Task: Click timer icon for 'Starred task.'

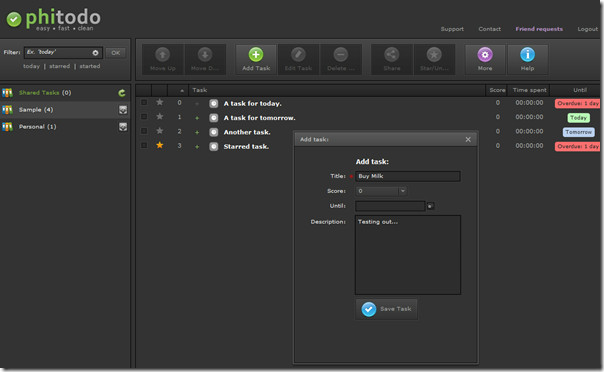Action: tap(214, 146)
